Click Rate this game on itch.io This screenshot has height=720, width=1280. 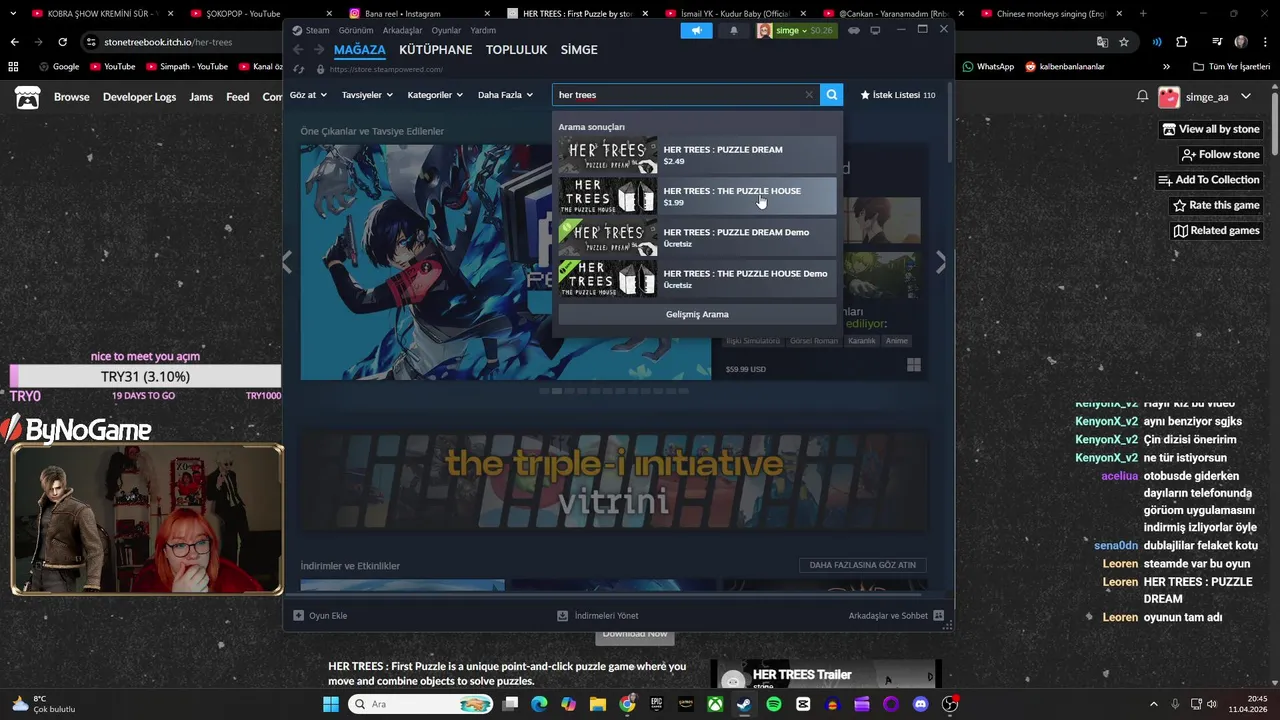1215,205
